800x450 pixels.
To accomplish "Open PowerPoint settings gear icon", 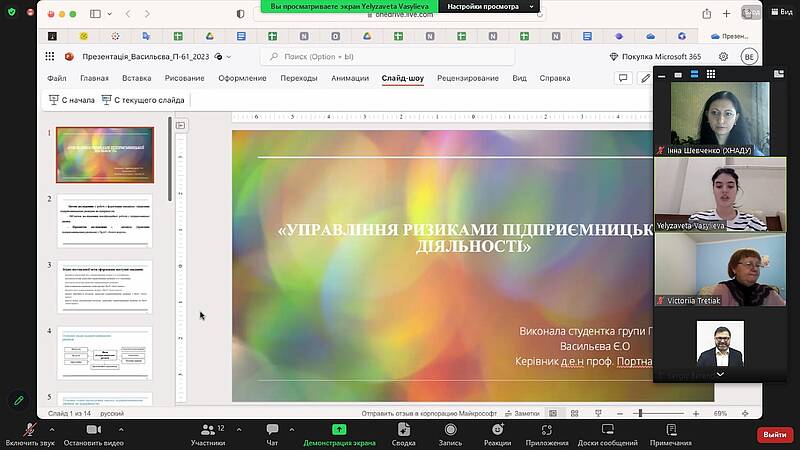I will [723, 57].
